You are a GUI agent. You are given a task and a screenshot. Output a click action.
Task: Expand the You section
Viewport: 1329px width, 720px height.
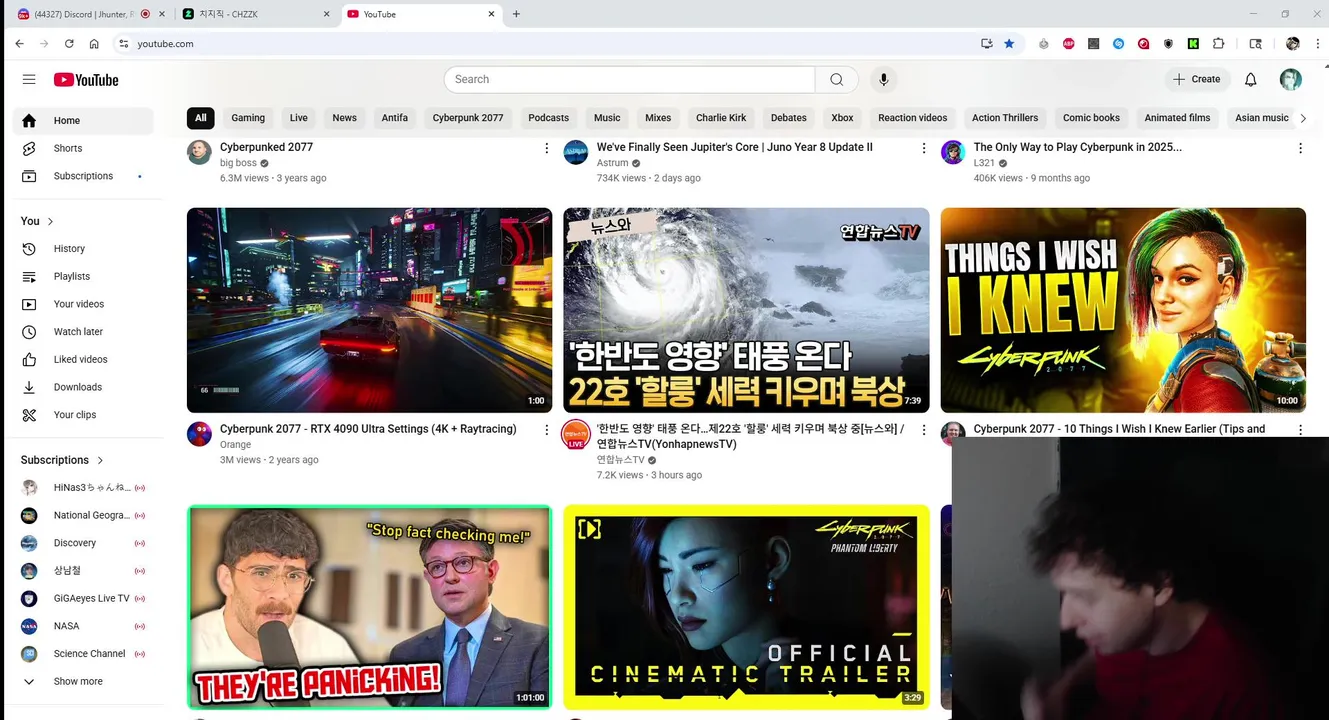[38, 221]
